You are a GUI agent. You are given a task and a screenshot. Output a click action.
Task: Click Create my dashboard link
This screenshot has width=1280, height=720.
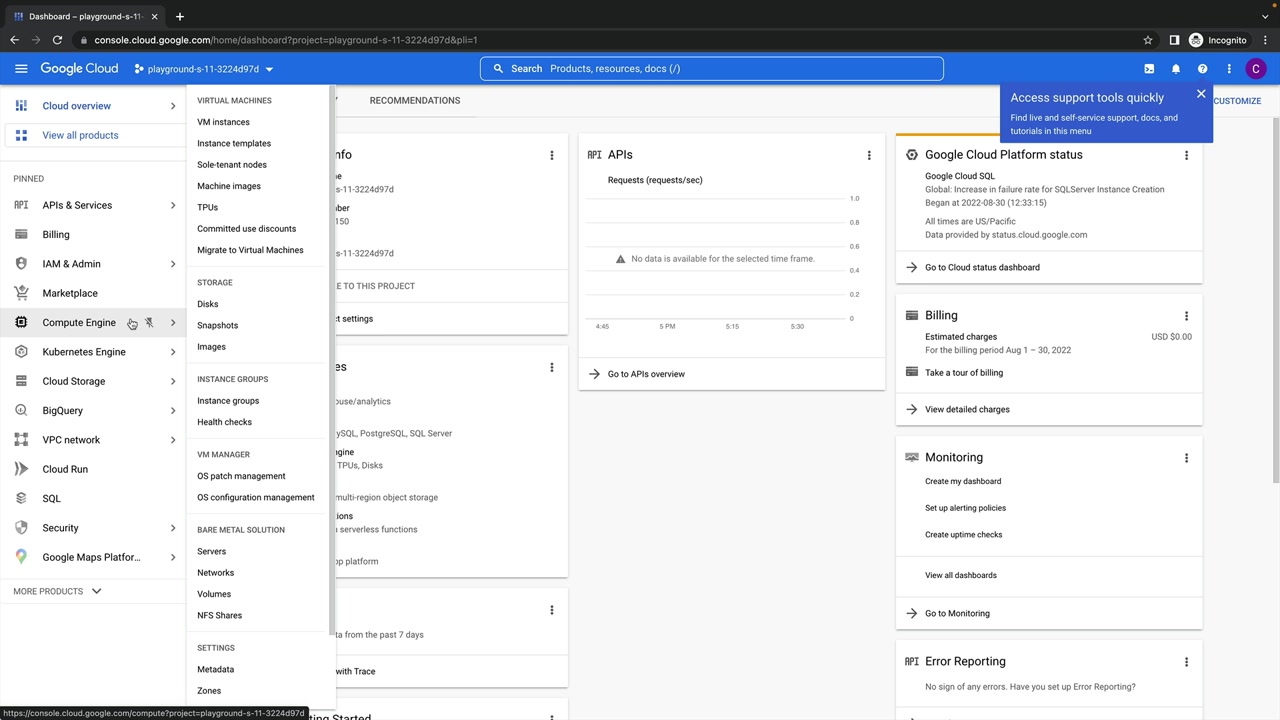(963, 482)
